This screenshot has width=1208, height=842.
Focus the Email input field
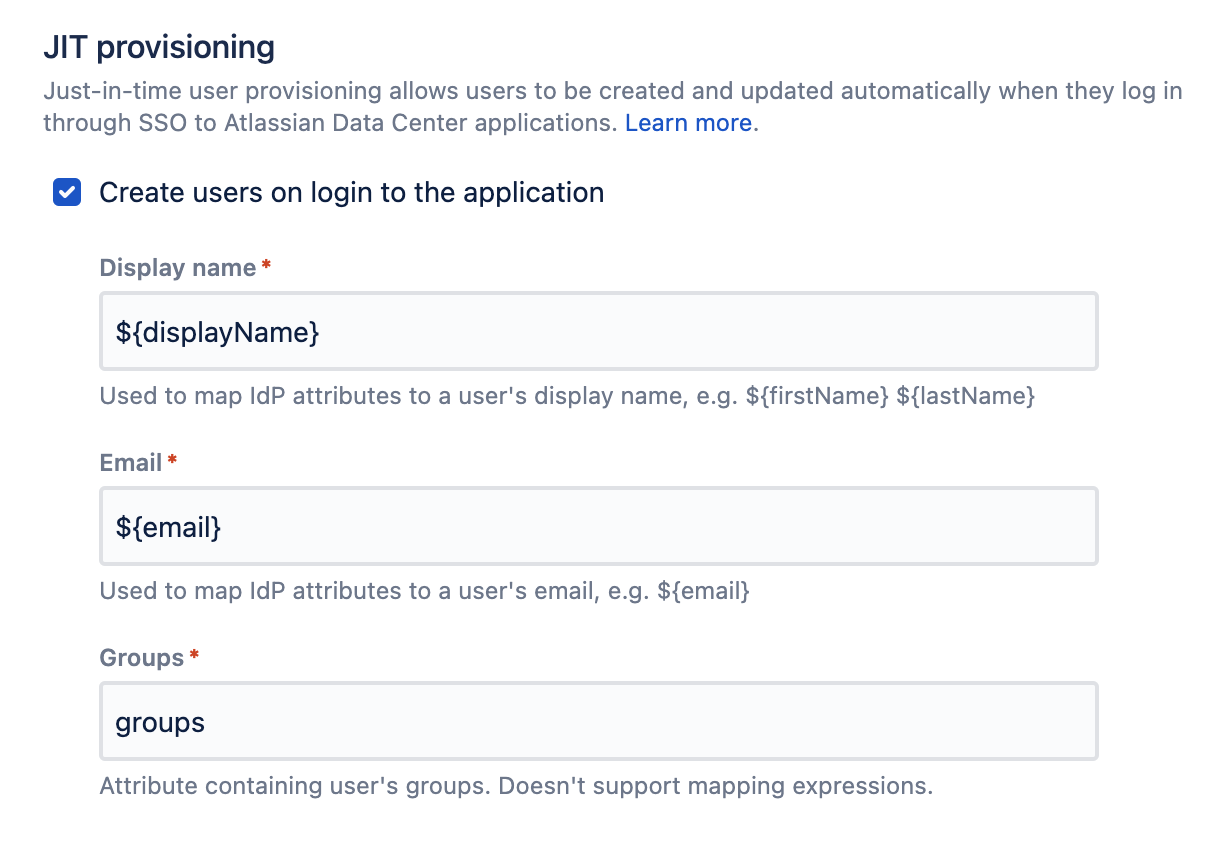point(598,526)
